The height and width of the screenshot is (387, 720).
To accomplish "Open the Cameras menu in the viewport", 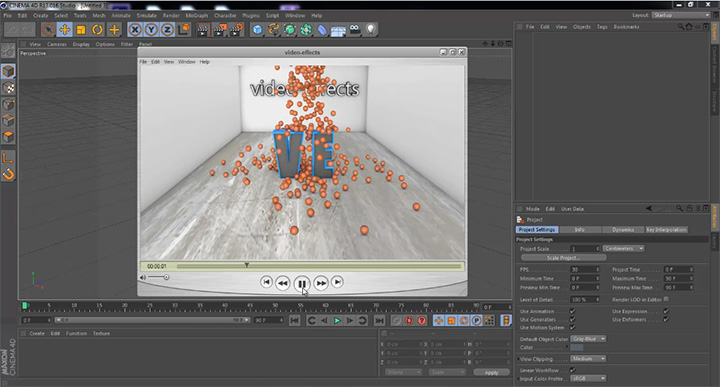I will click(57, 45).
